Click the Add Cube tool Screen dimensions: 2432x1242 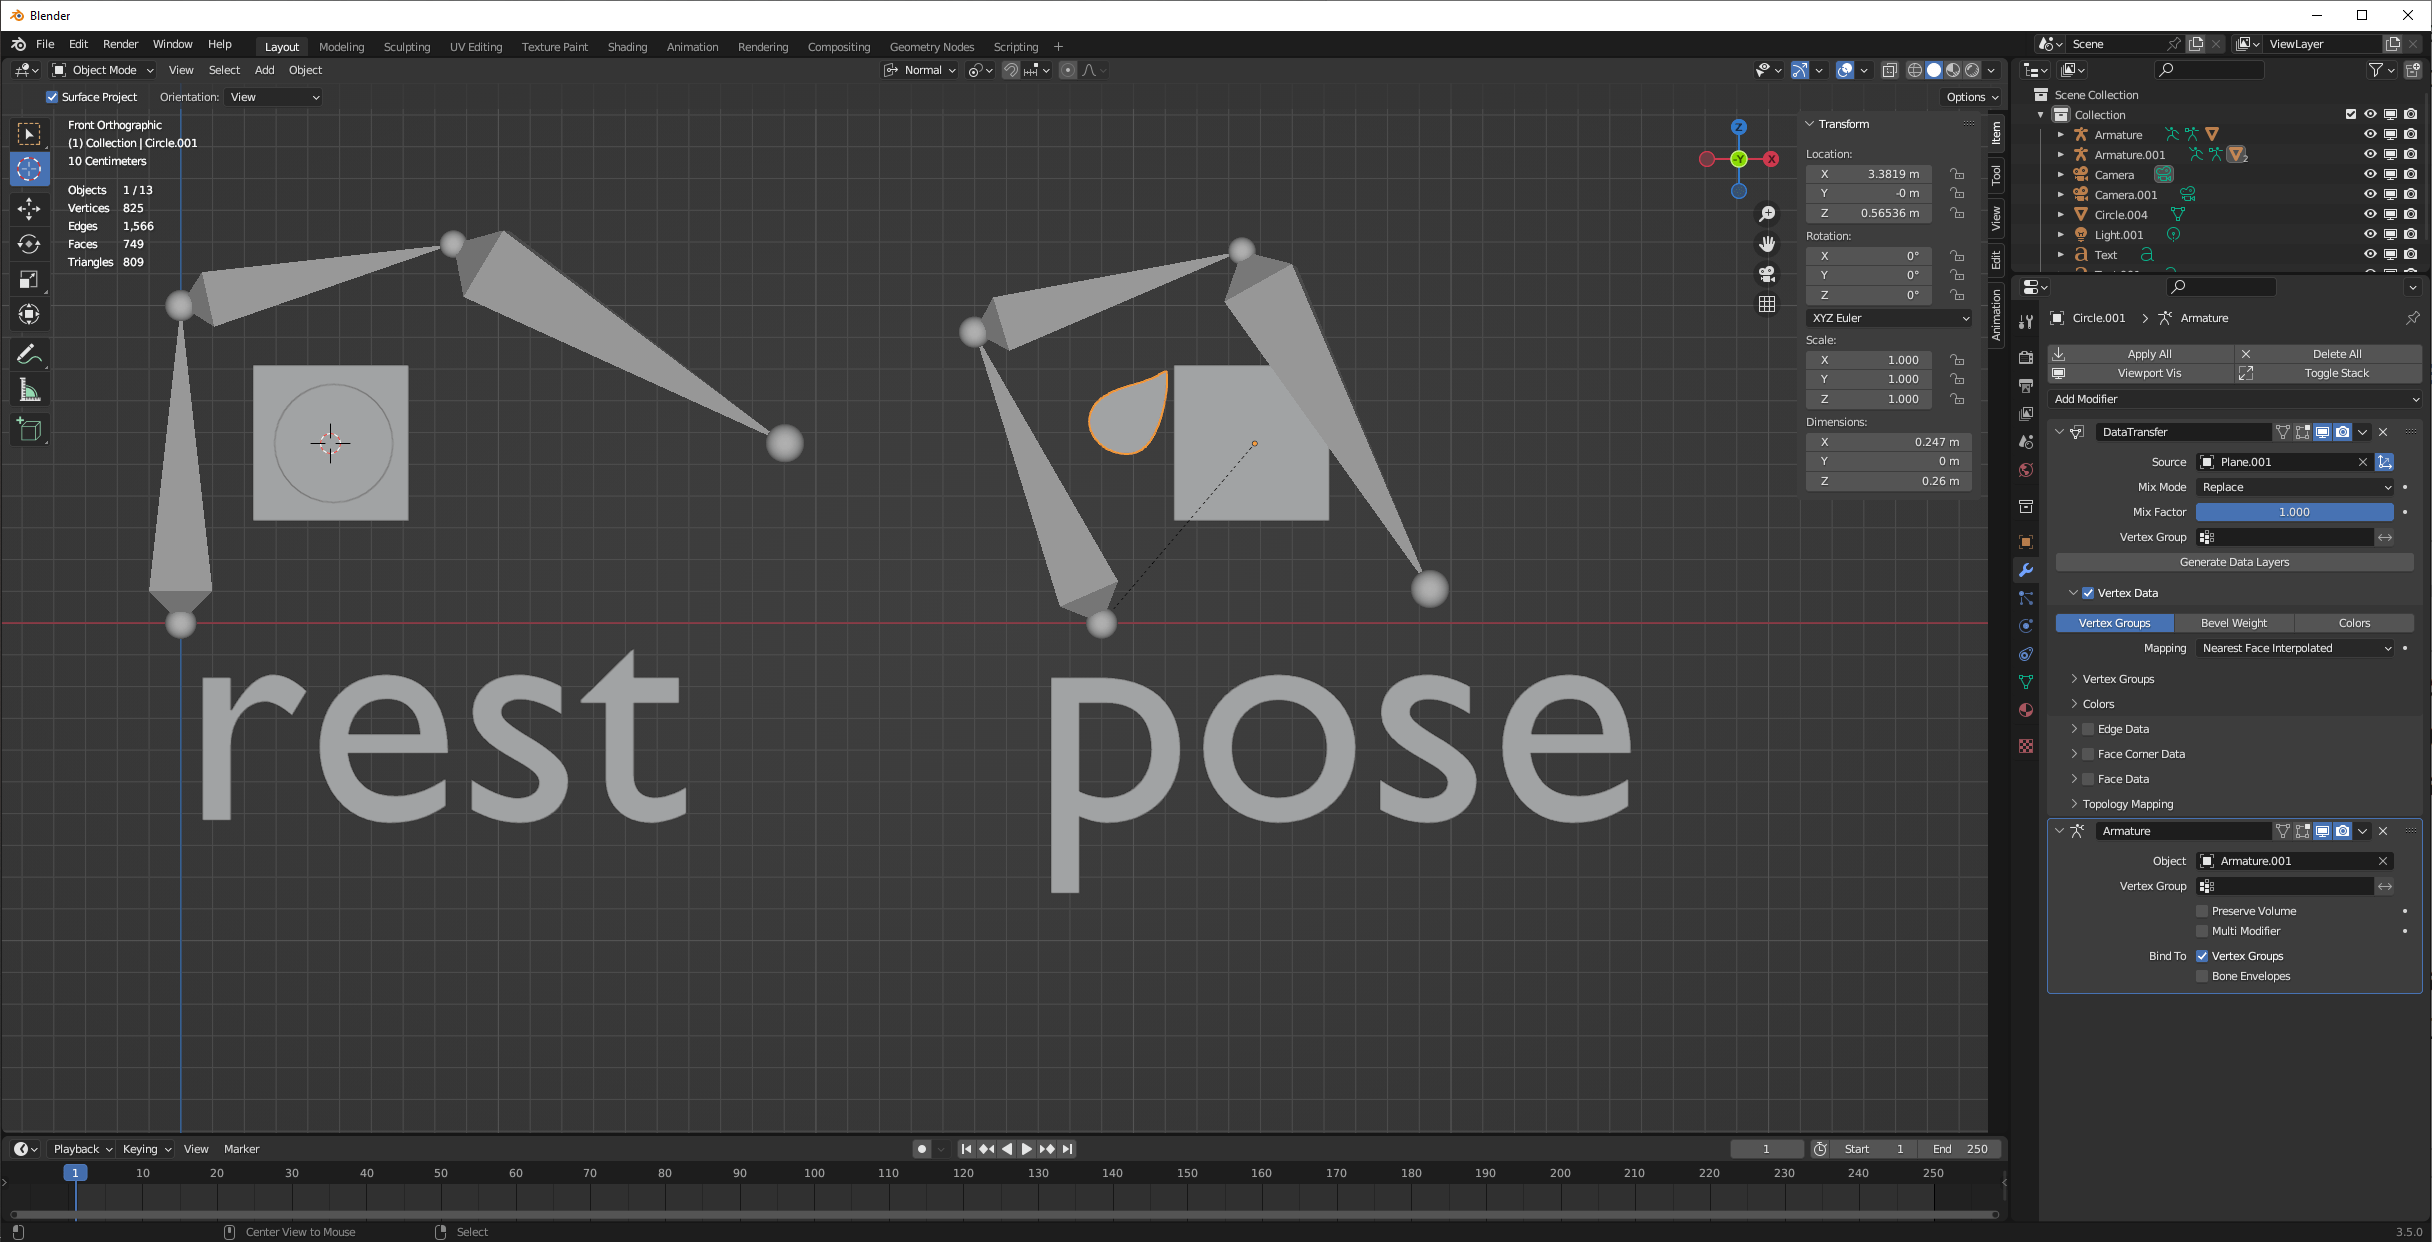tap(29, 430)
